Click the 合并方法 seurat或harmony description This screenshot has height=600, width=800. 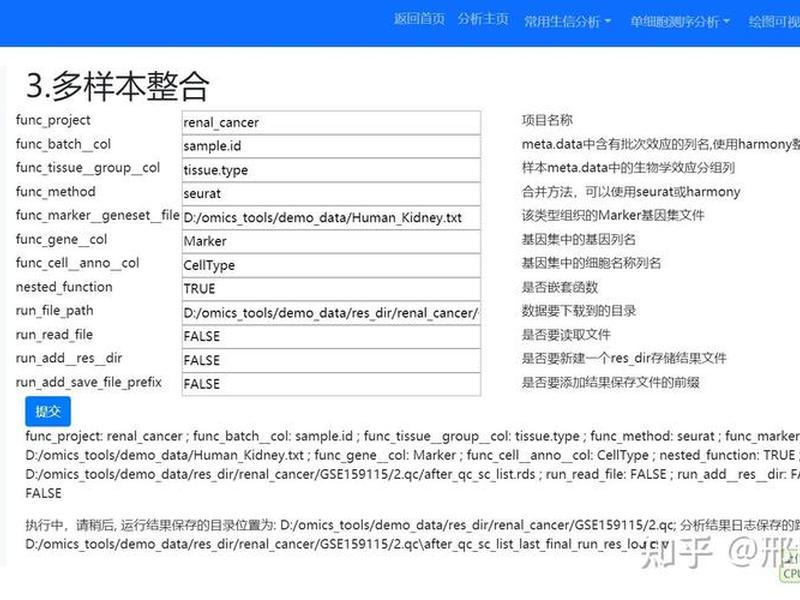point(631,192)
